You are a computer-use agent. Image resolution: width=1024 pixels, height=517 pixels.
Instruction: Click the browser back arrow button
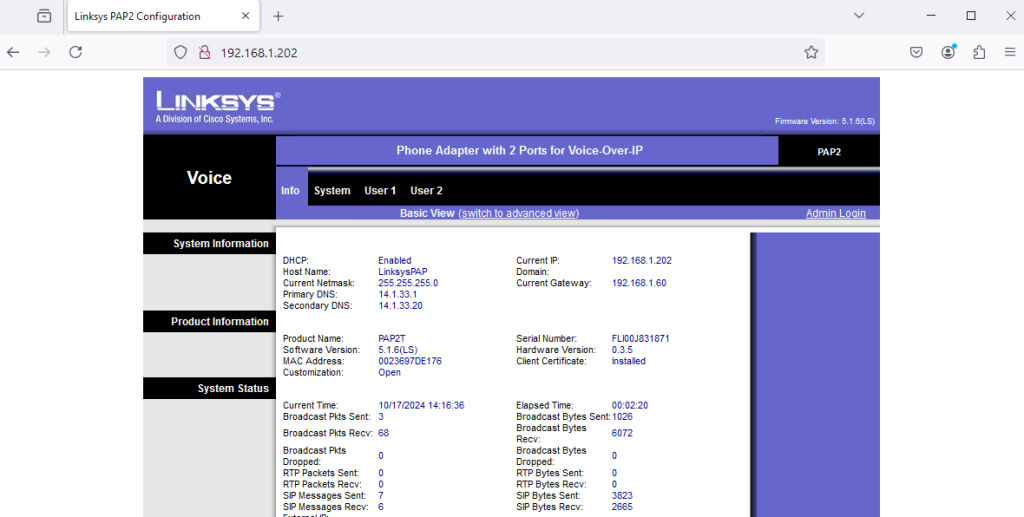tap(14, 52)
